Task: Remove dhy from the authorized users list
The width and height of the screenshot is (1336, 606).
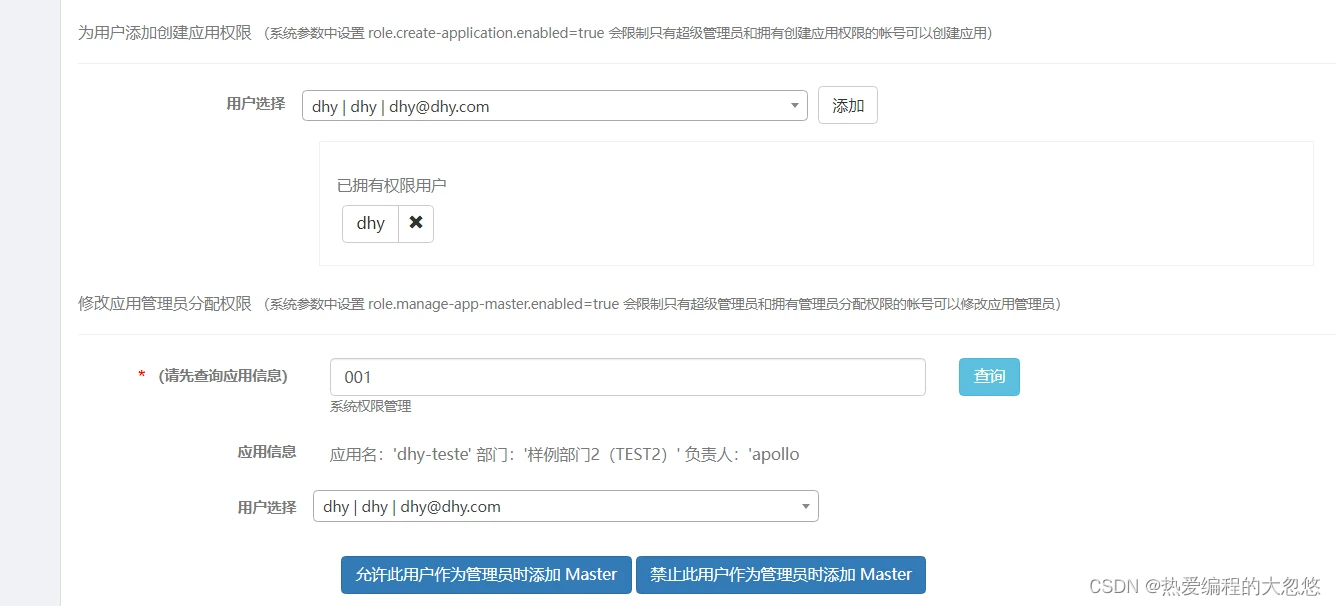Action: (x=416, y=223)
